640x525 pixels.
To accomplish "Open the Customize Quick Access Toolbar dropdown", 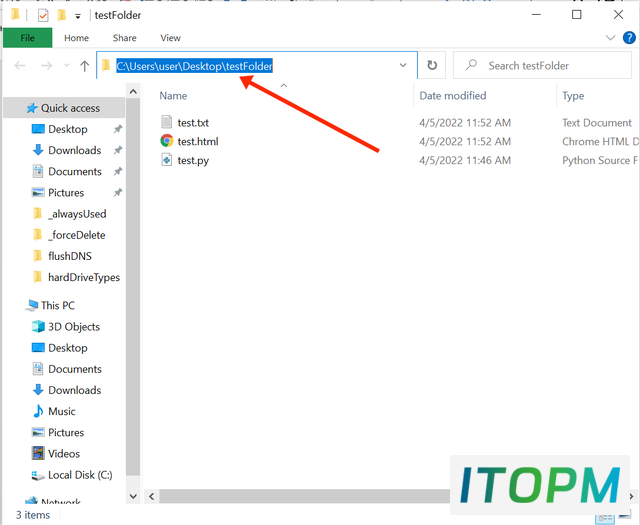I will click(x=78, y=16).
